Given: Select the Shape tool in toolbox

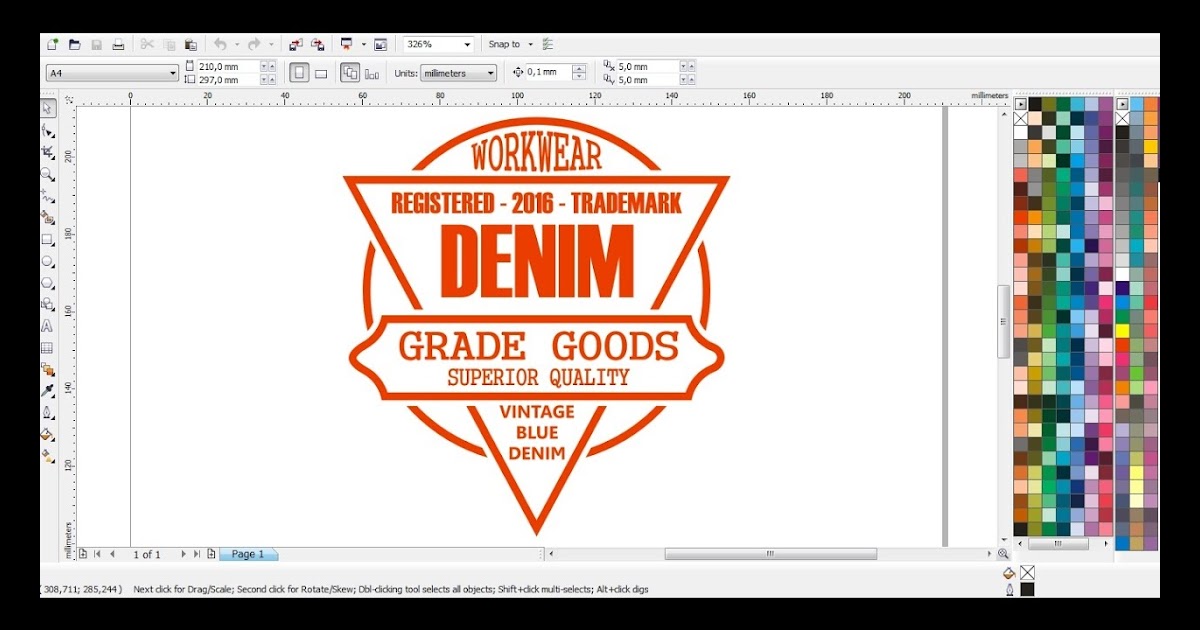Looking at the screenshot, I should tap(47, 131).
